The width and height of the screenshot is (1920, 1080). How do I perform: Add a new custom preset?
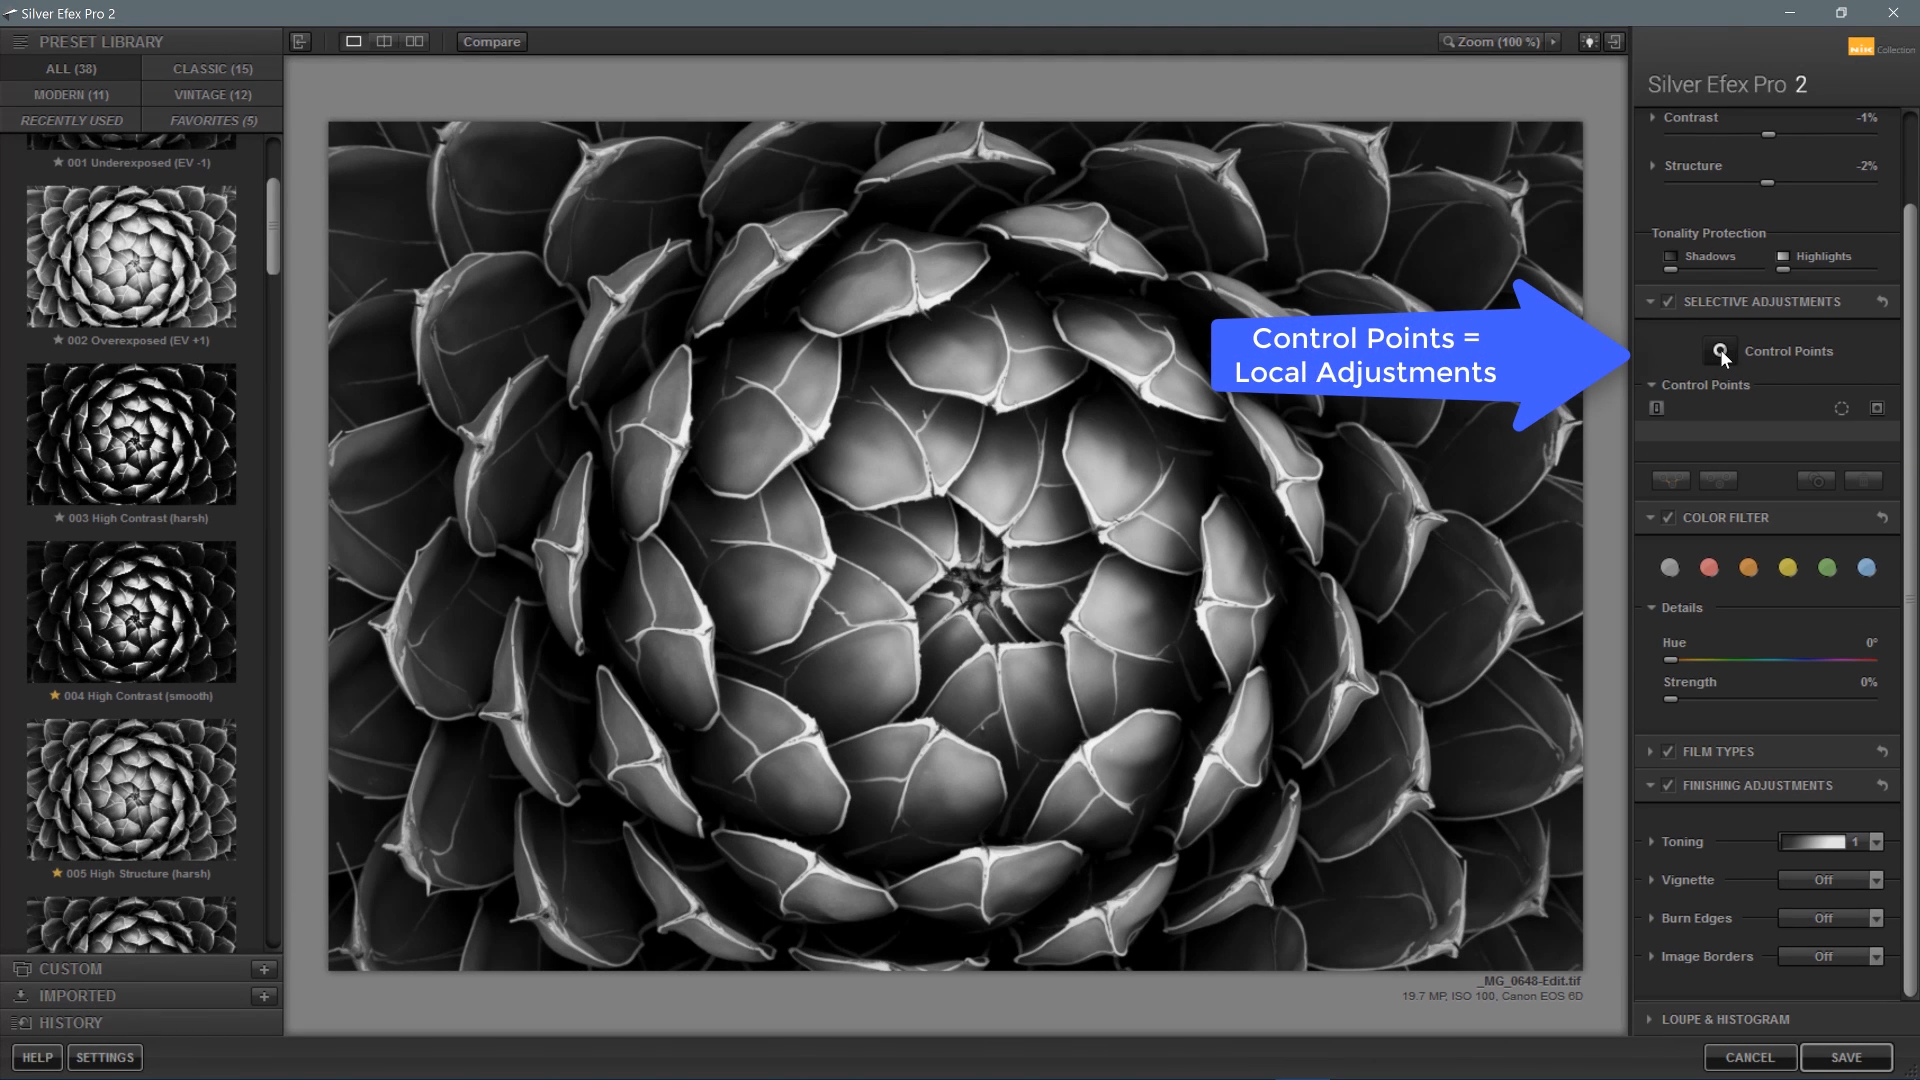coord(264,969)
